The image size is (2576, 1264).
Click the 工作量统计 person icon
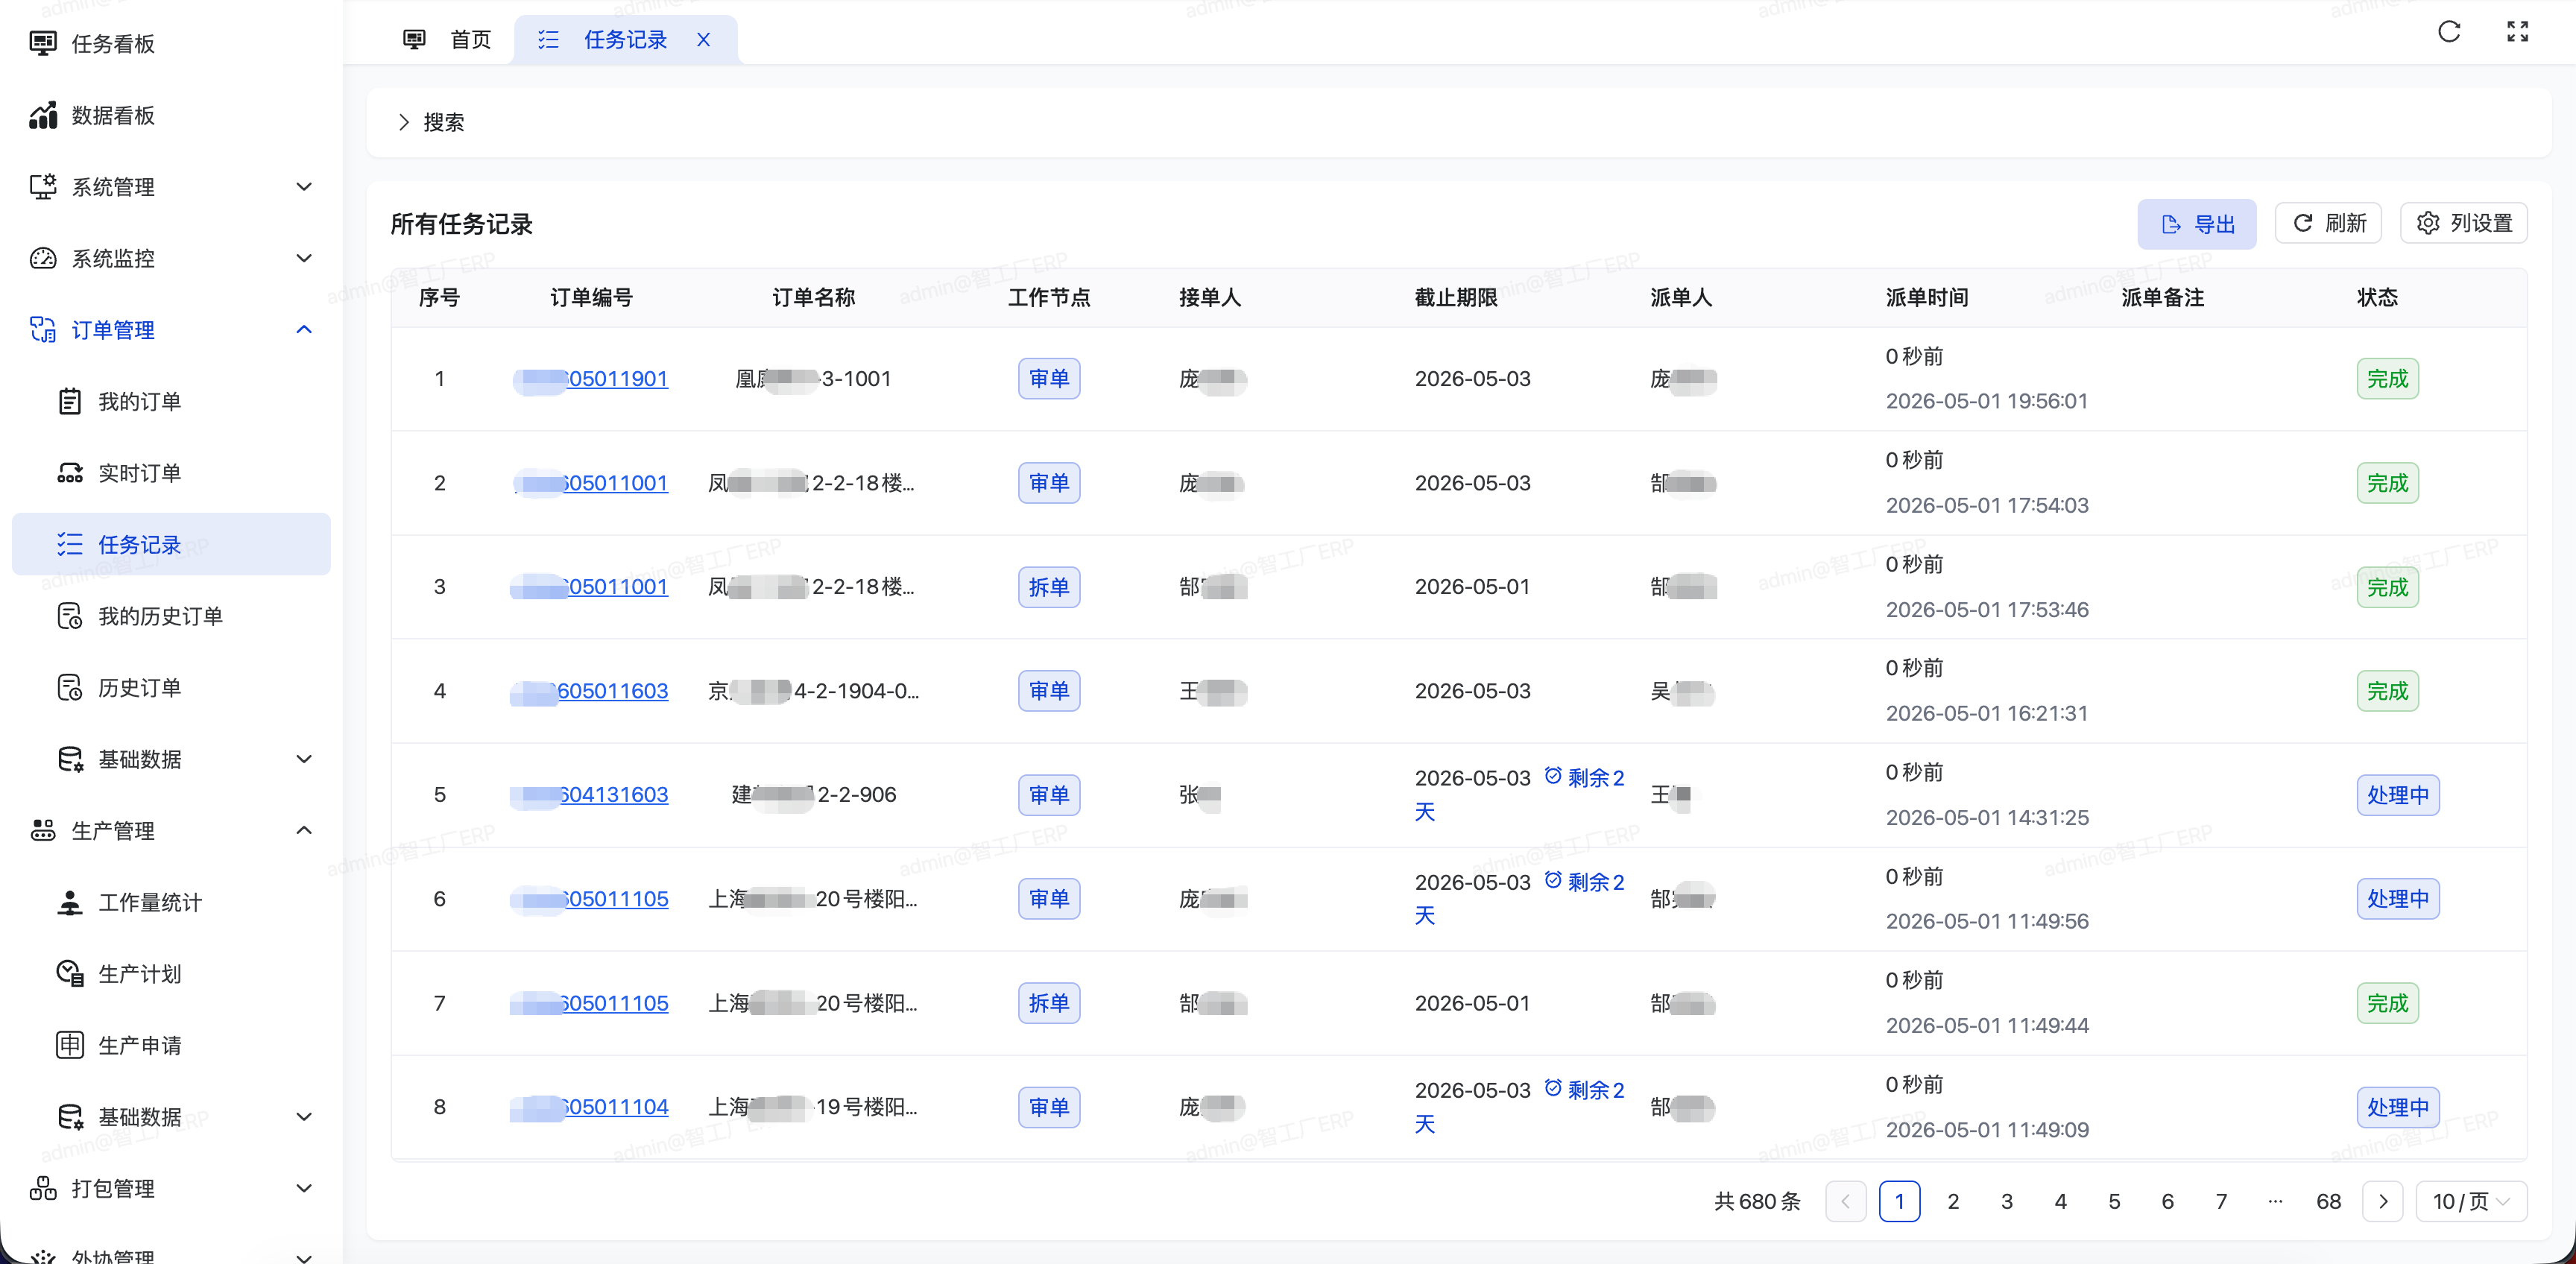click(x=69, y=902)
